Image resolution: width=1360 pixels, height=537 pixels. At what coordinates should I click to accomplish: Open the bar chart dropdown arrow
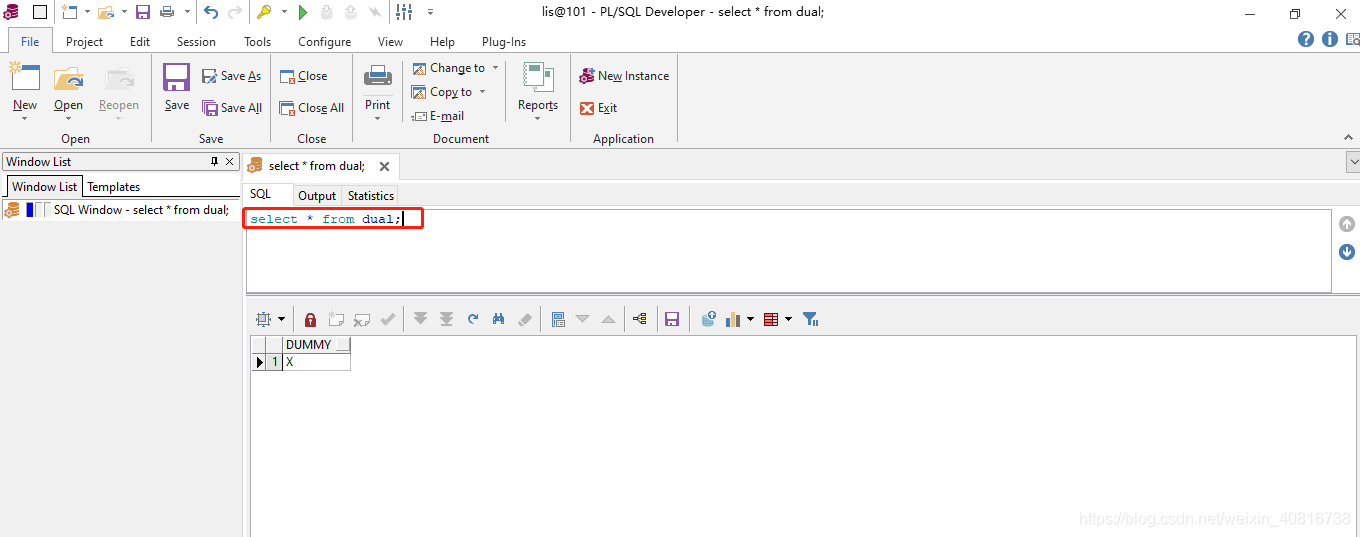750,320
